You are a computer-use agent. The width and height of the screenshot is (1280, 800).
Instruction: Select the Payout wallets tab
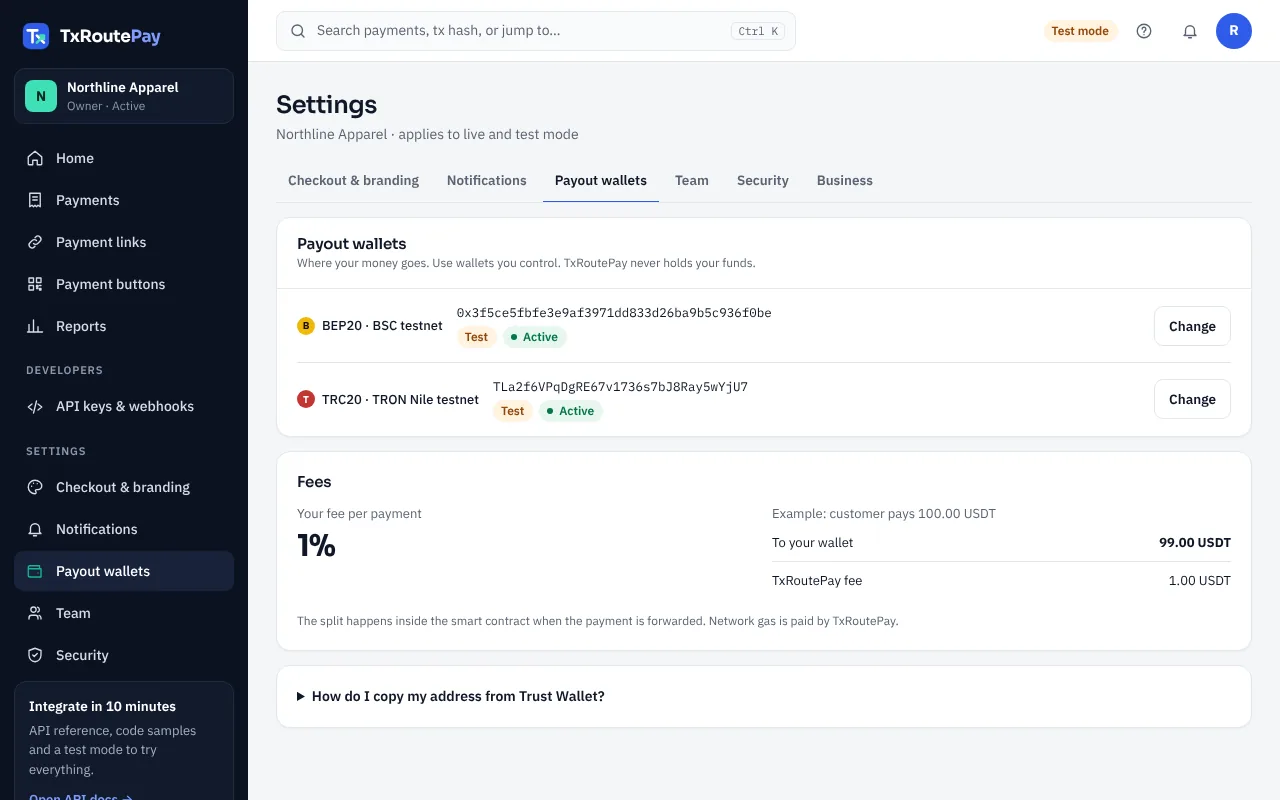(x=601, y=181)
